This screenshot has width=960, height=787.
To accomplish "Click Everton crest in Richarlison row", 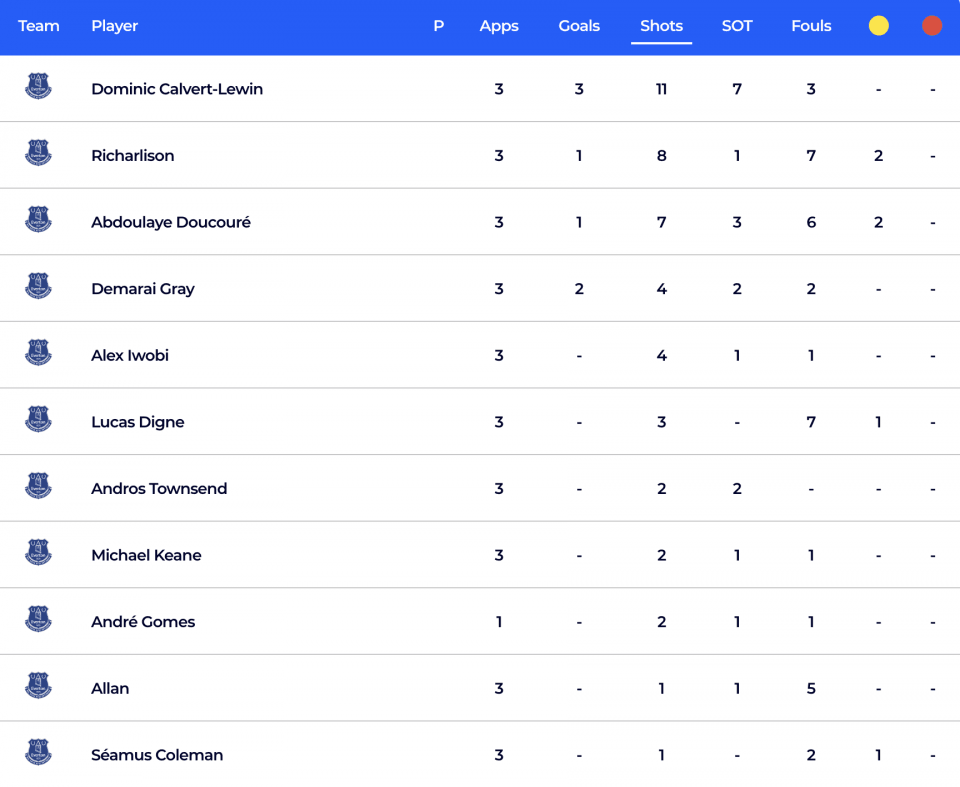I will click(x=38, y=153).
